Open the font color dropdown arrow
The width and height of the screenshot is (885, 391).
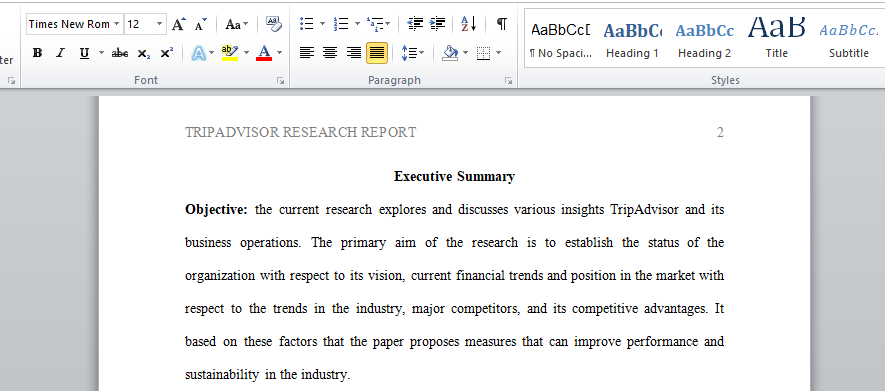tap(279, 53)
